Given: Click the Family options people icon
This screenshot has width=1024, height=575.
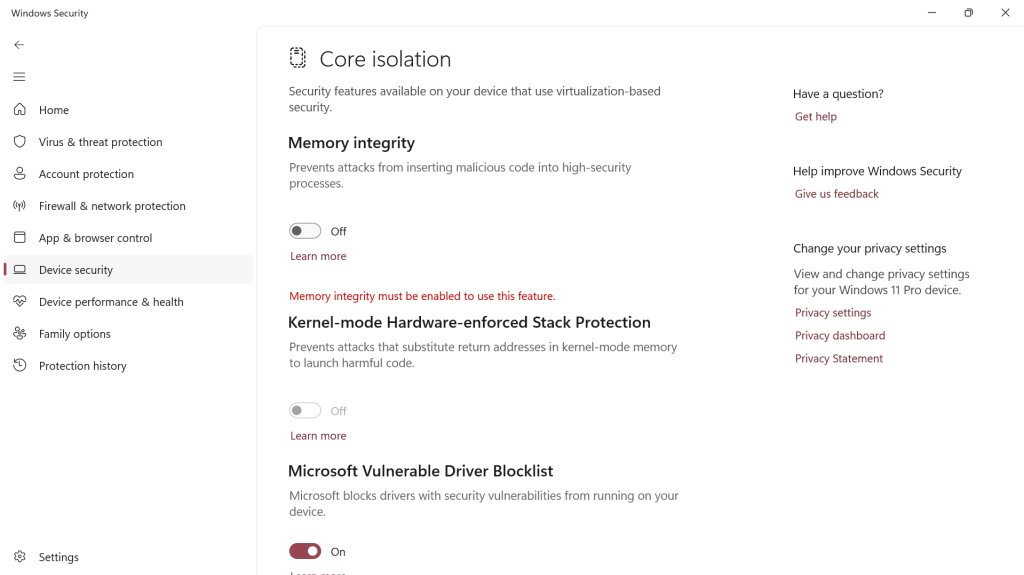Looking at the screenshot, I should click(19, 334).
